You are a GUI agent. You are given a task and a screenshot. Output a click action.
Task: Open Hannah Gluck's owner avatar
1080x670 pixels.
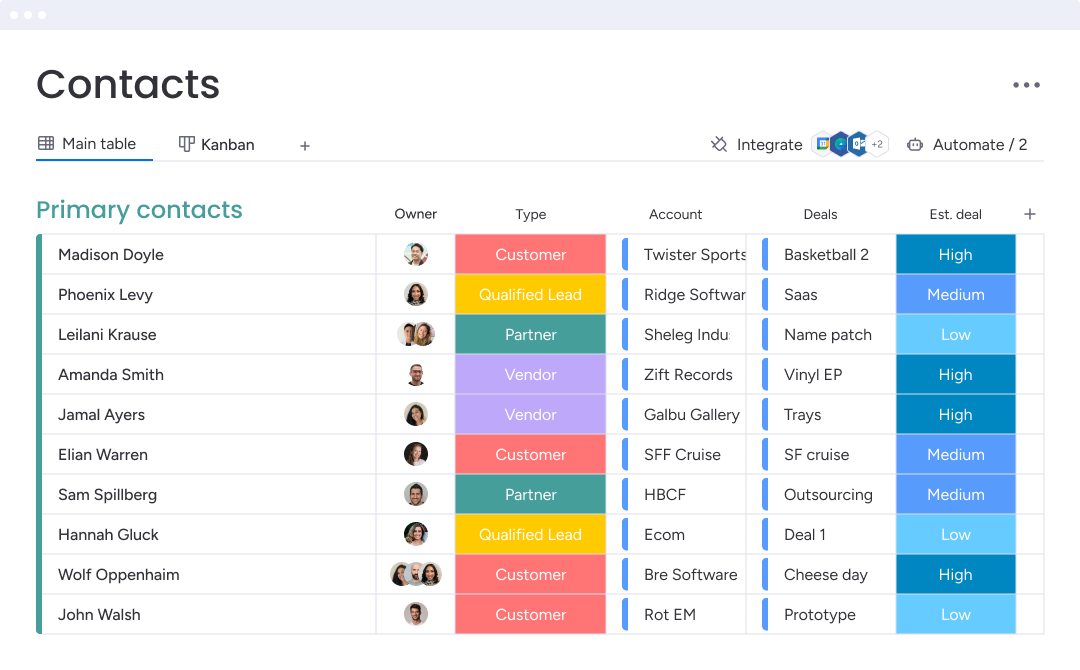415,534
